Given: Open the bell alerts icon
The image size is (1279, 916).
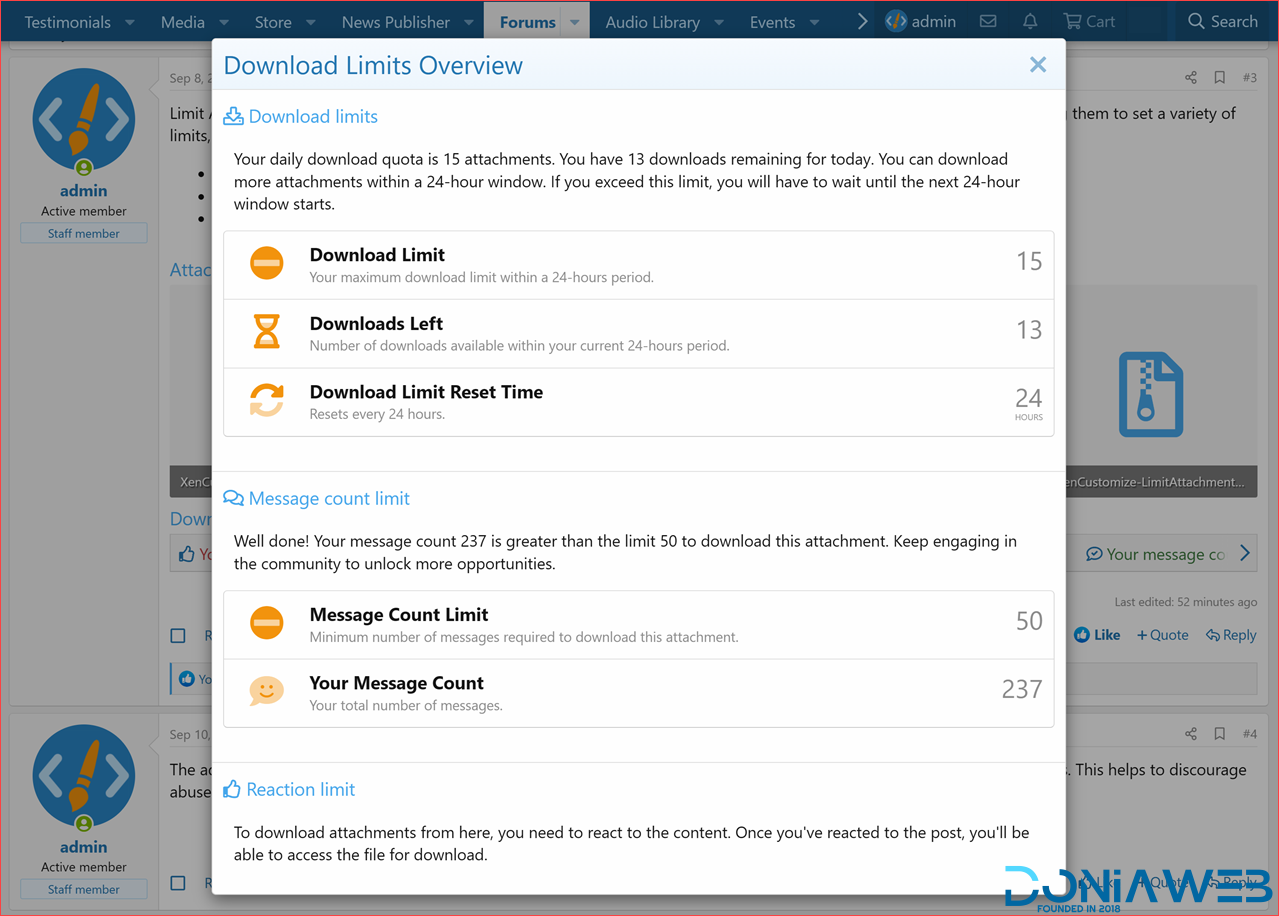Looking at the screenshot, I should tap(1030, 21).
